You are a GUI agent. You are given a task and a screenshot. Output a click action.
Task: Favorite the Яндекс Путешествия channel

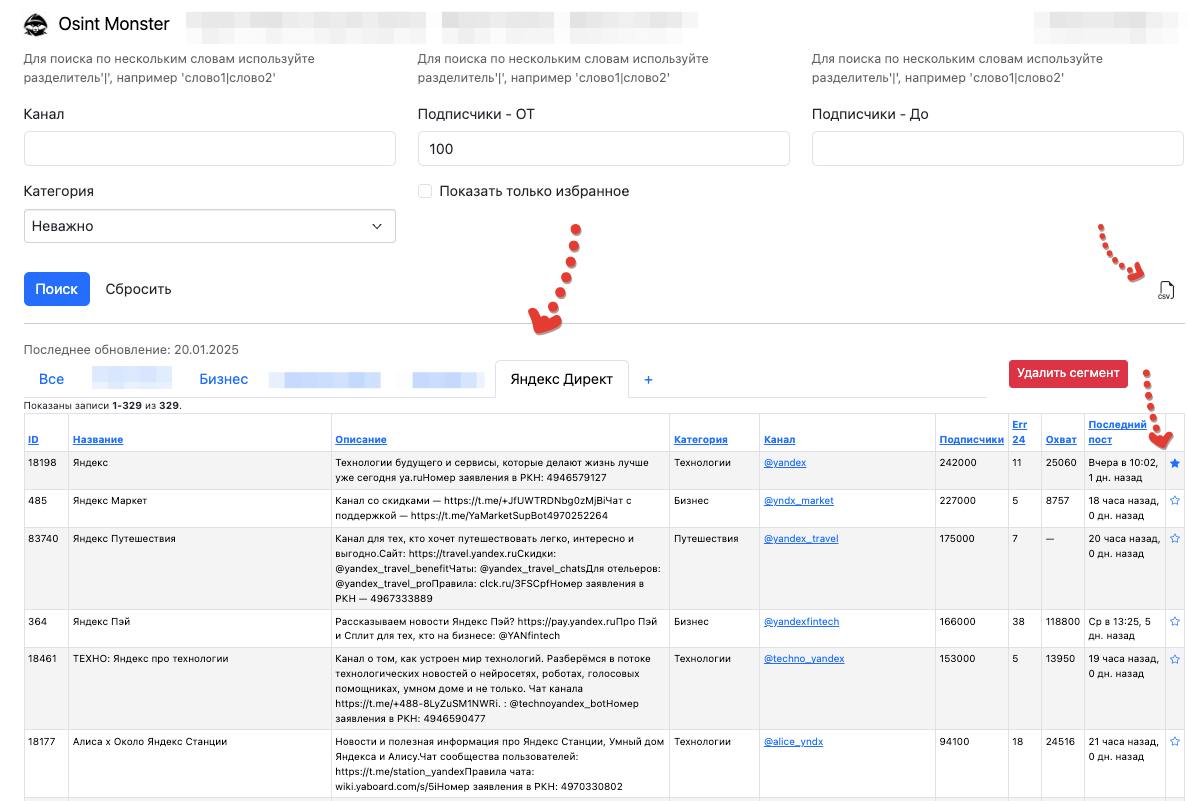point(1174,538)
